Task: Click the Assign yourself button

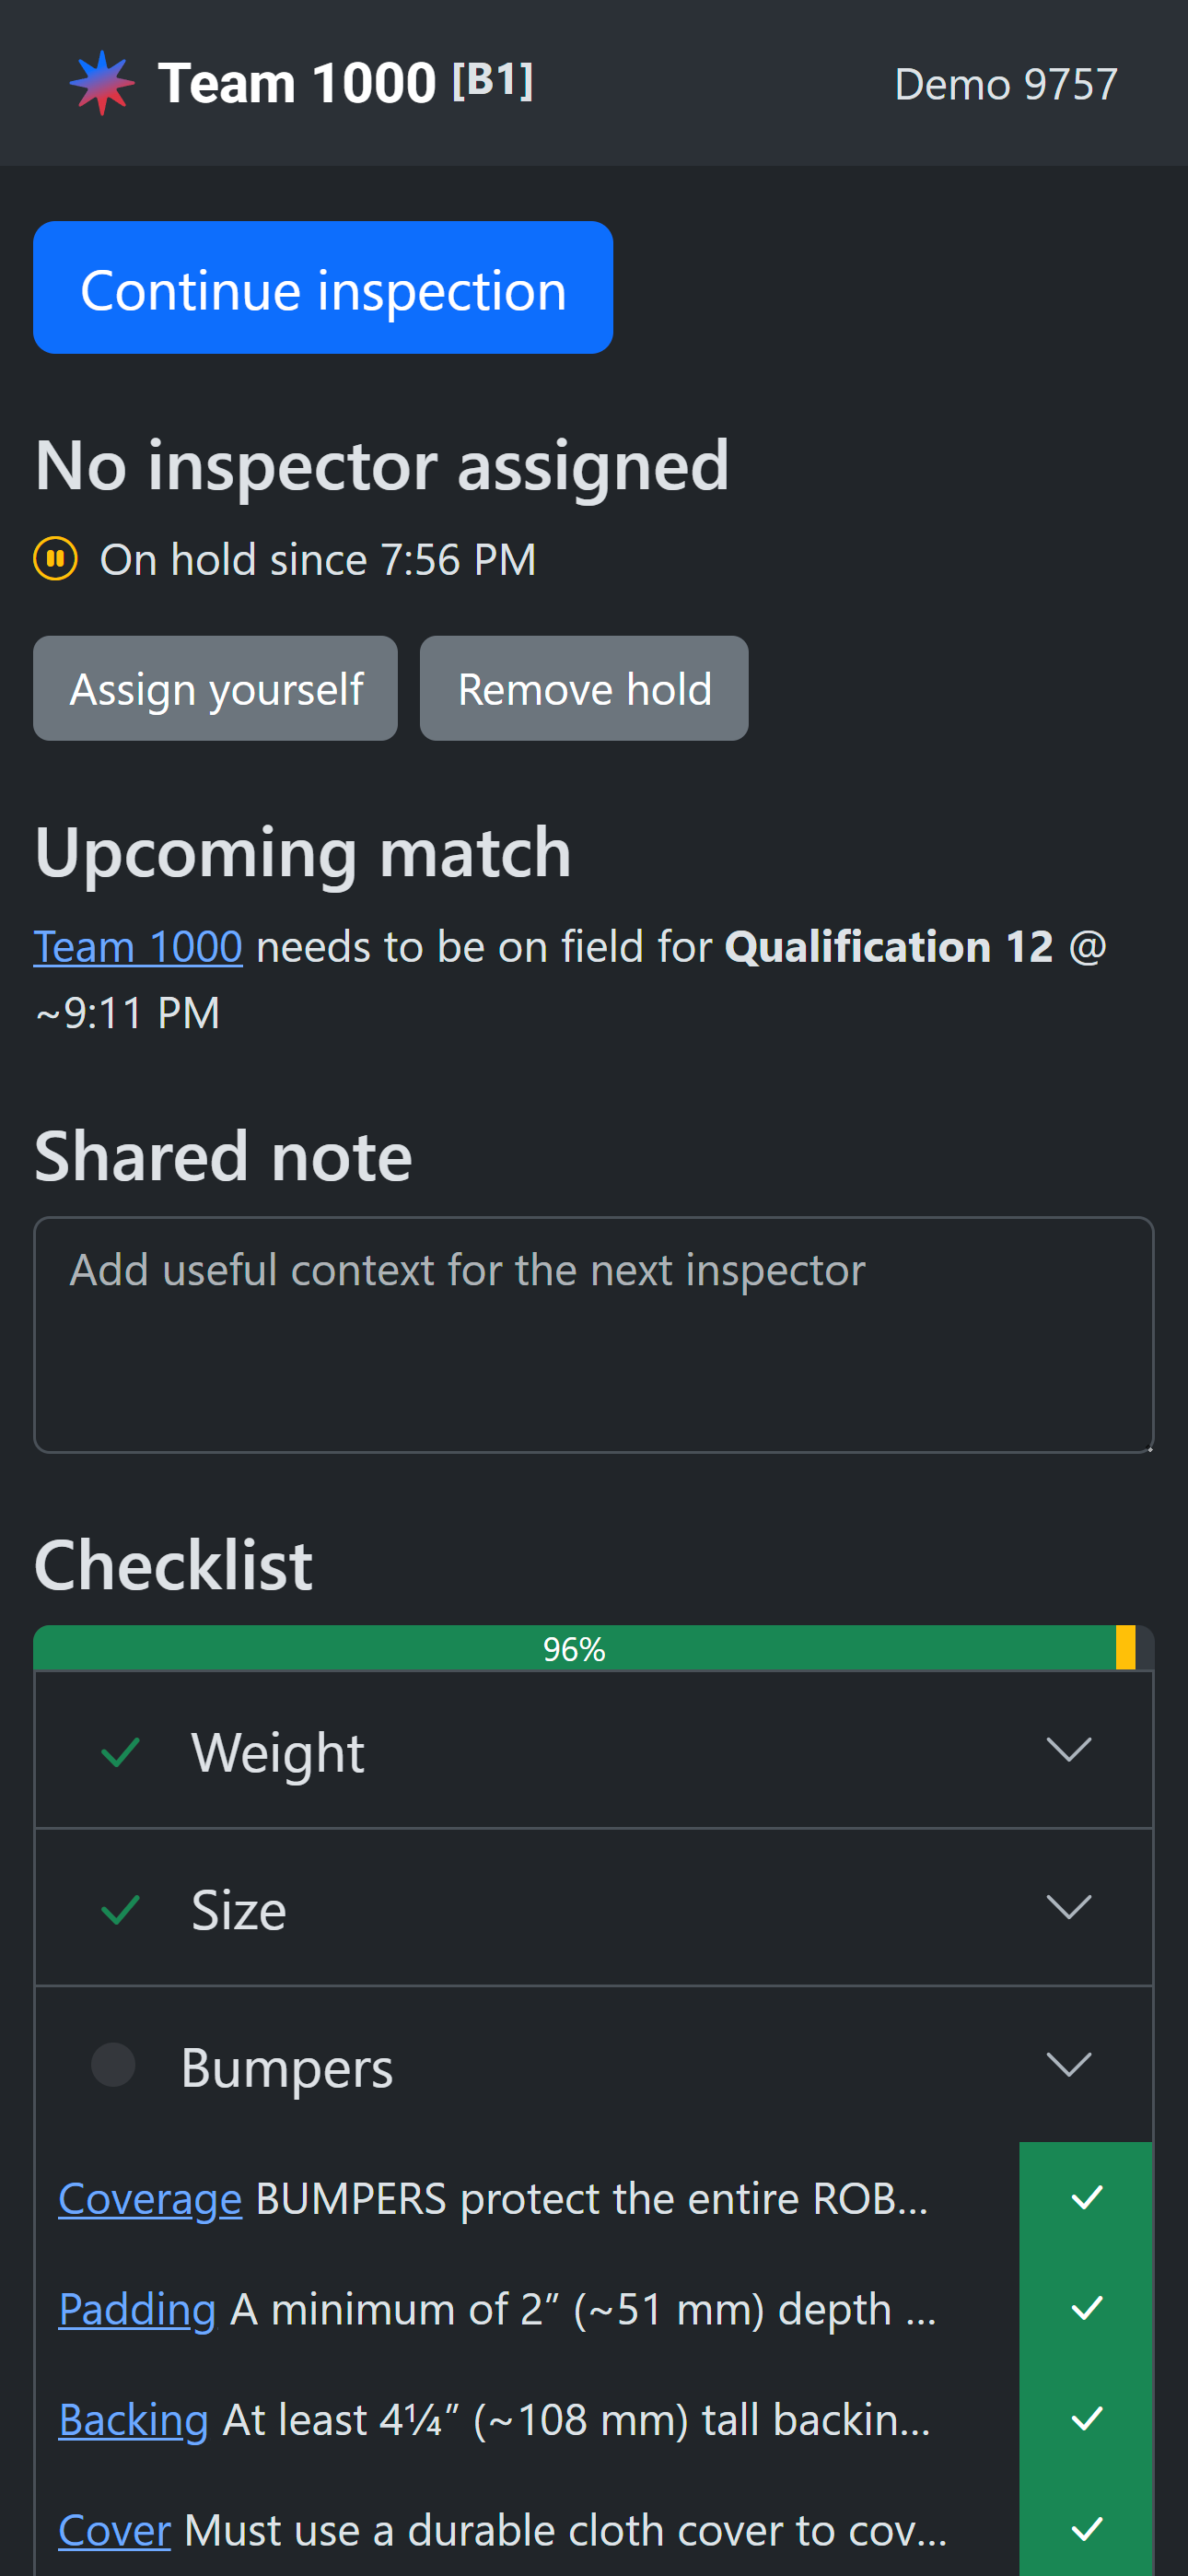Action: [215, 689]
